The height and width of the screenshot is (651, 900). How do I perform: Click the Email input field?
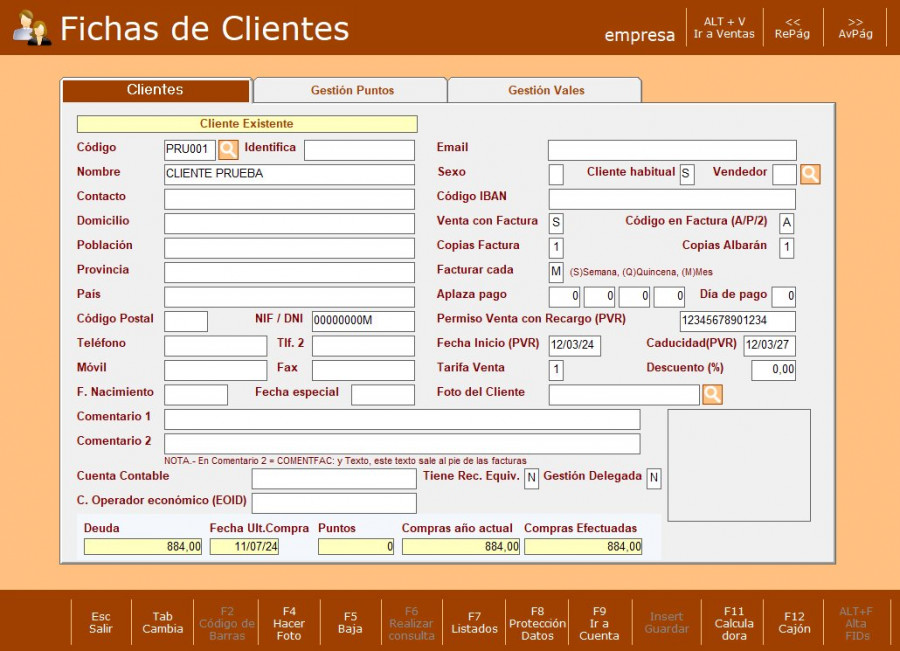point(672,150)
